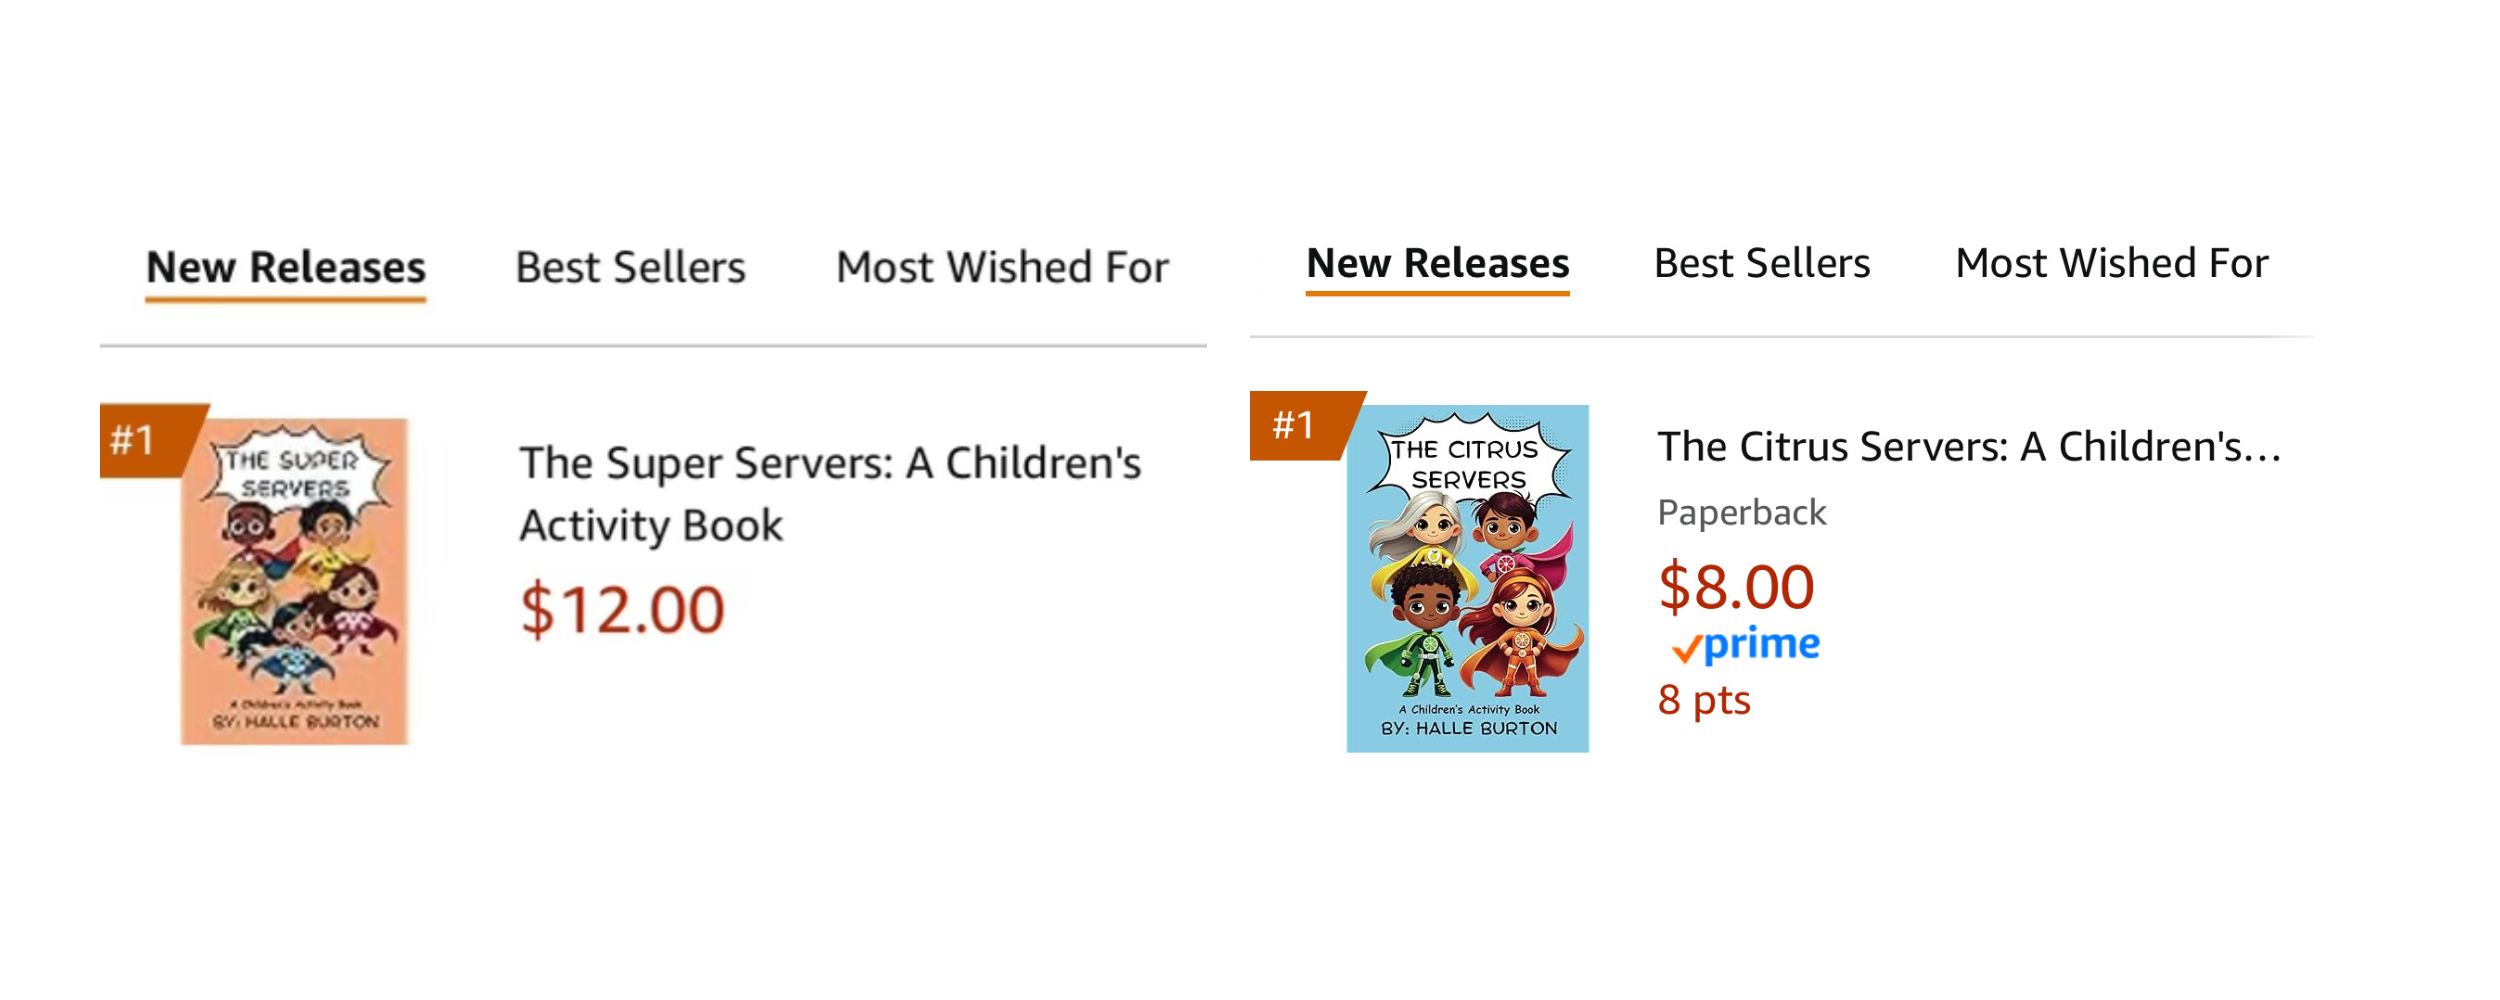Click the #1 badge on Super Servers
This screenshot has width=2500, height=1000.
(x=145, y=440)
